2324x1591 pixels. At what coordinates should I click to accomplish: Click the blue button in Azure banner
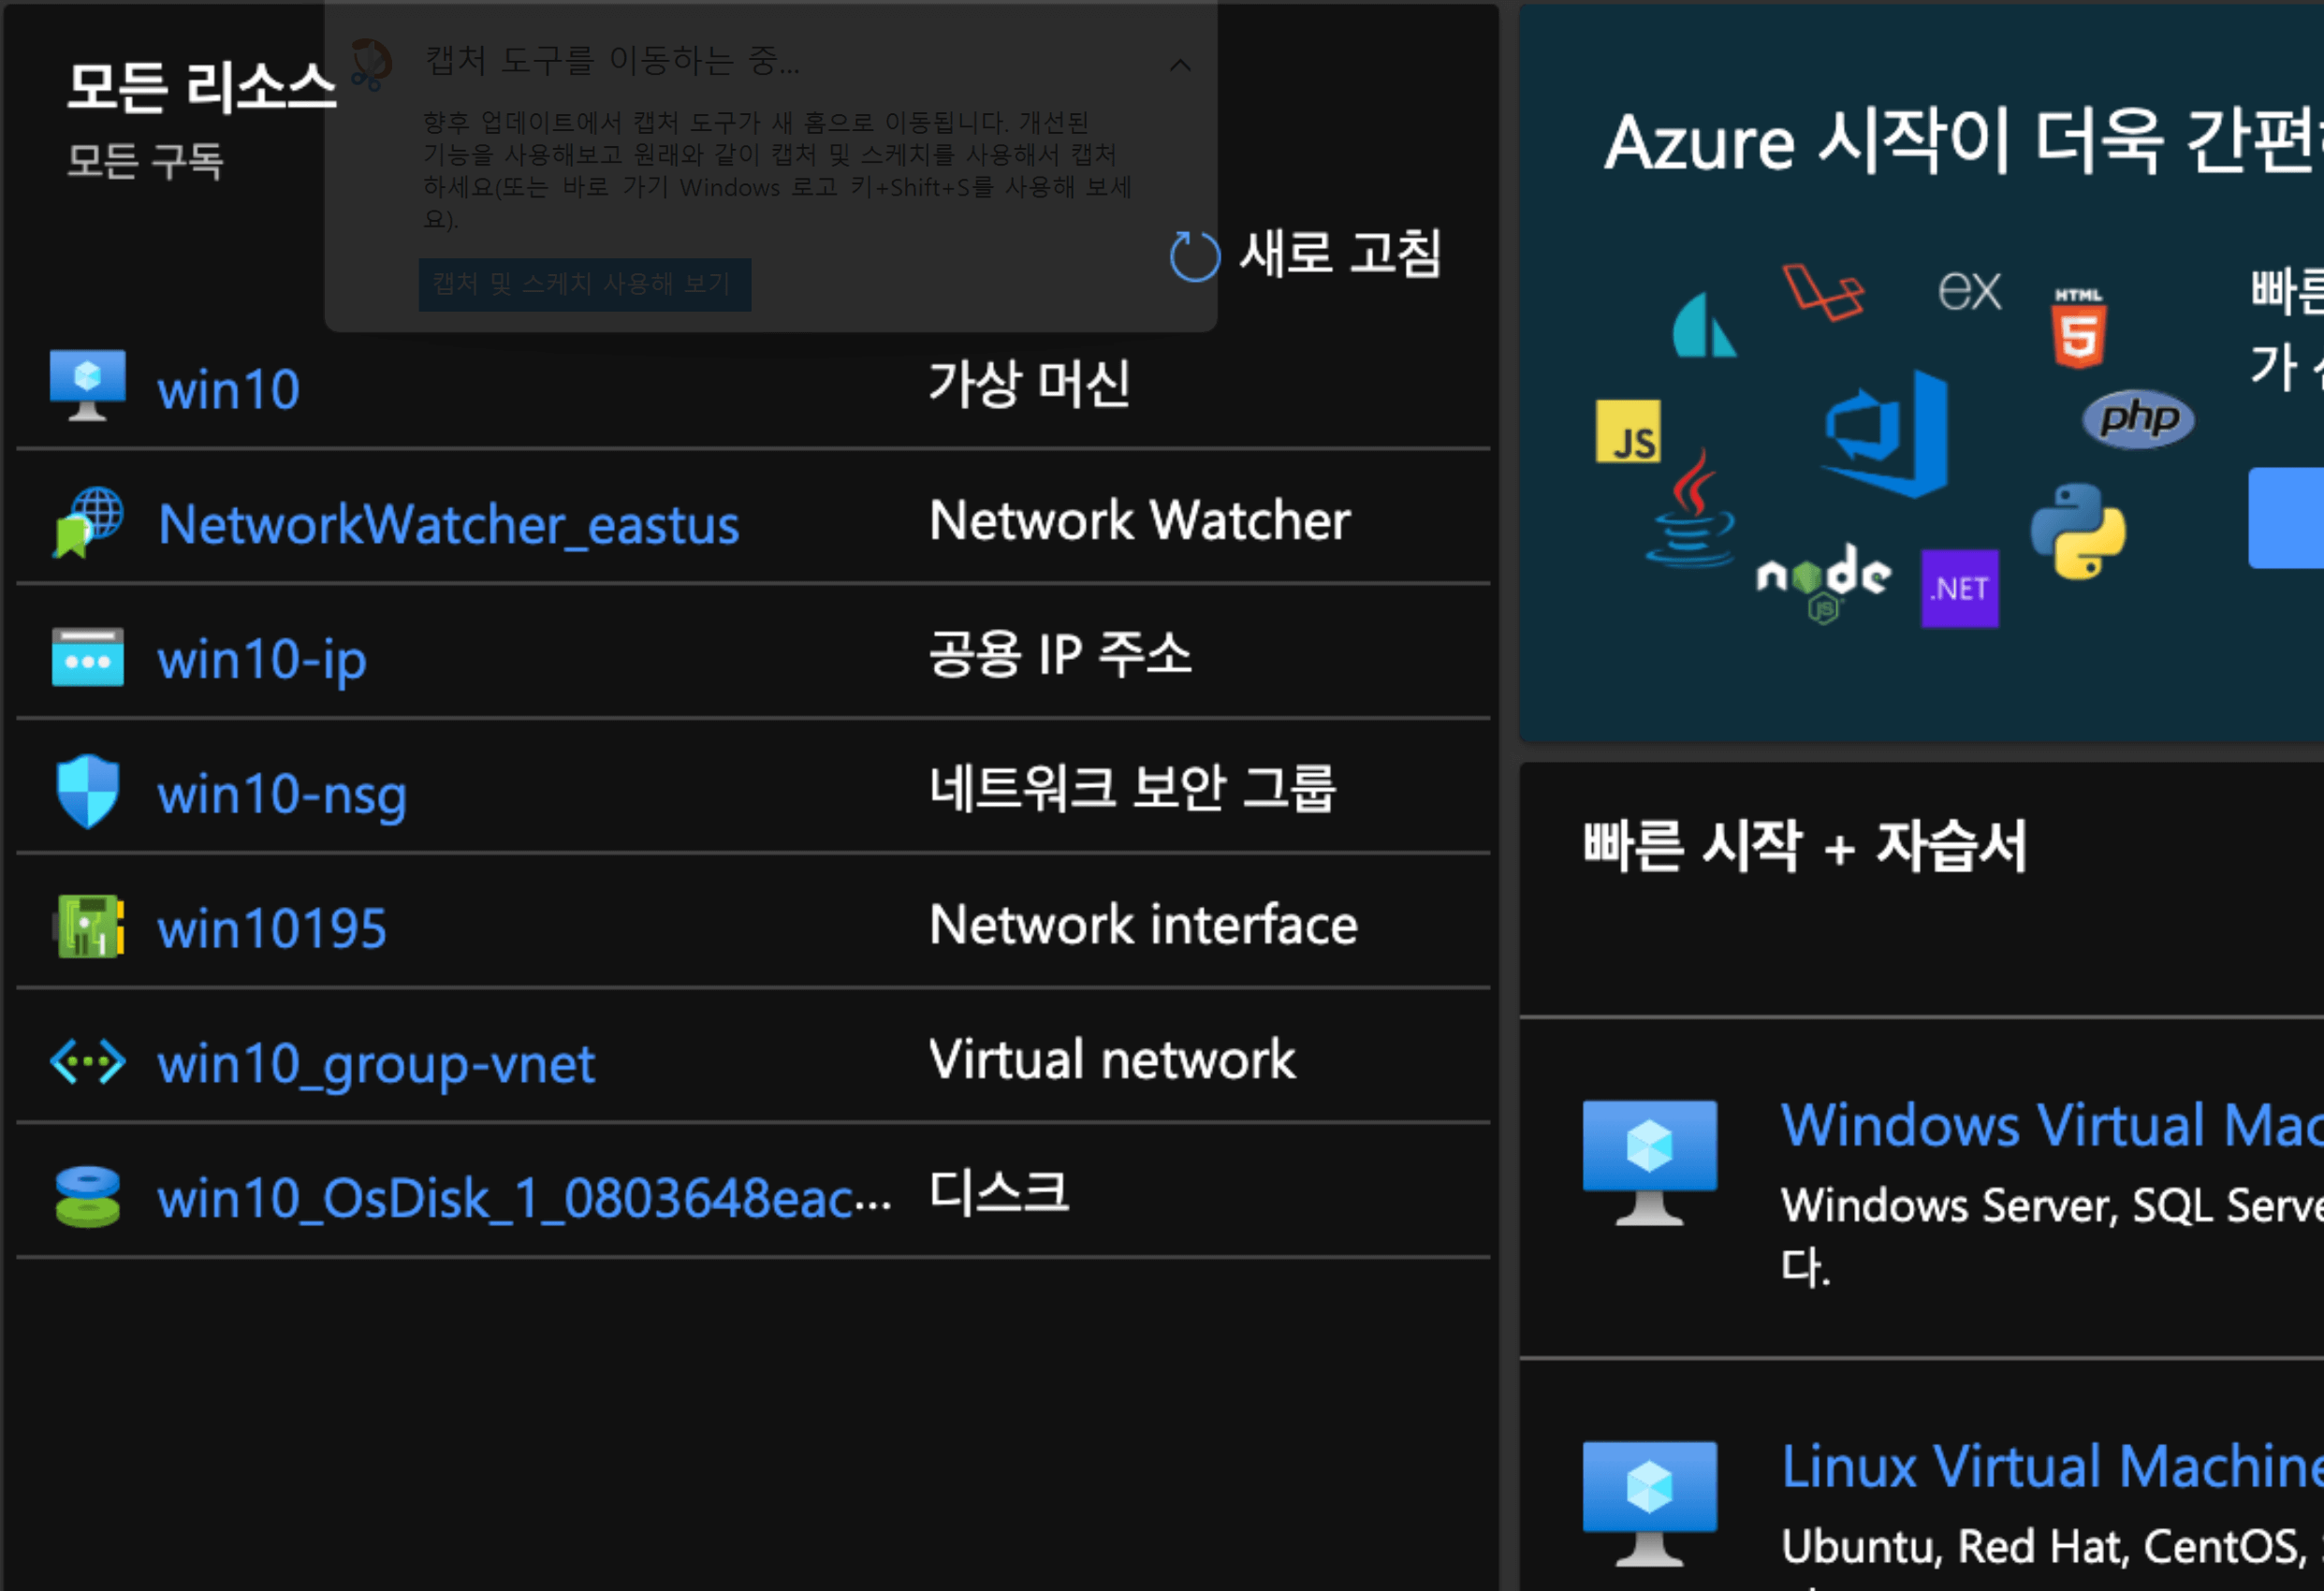pyautogui.click(x=2286, y=518)
